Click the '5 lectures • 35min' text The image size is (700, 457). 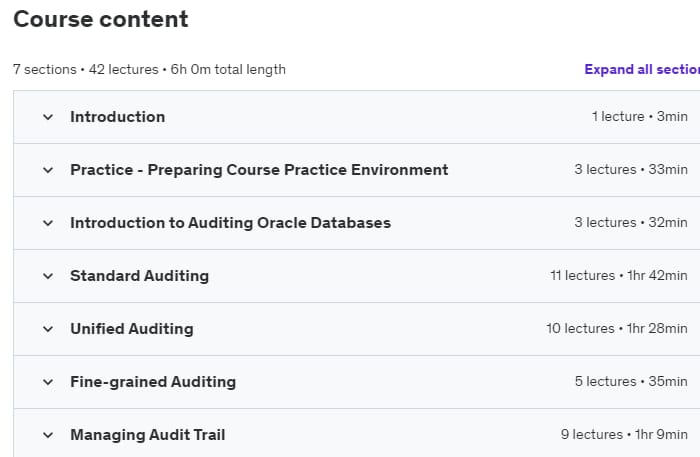coord(631,382)
